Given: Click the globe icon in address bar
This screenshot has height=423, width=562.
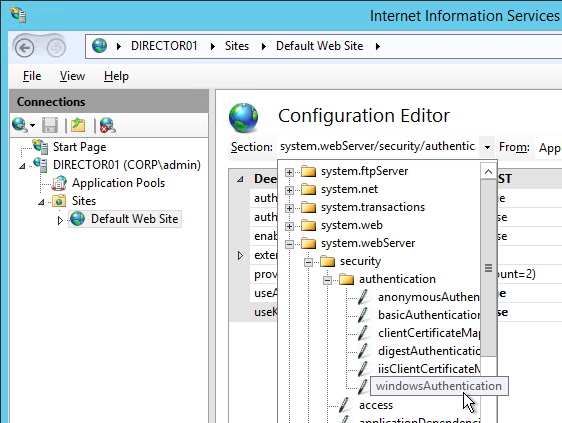Looking at the screenshot, I should coord(99,46).
